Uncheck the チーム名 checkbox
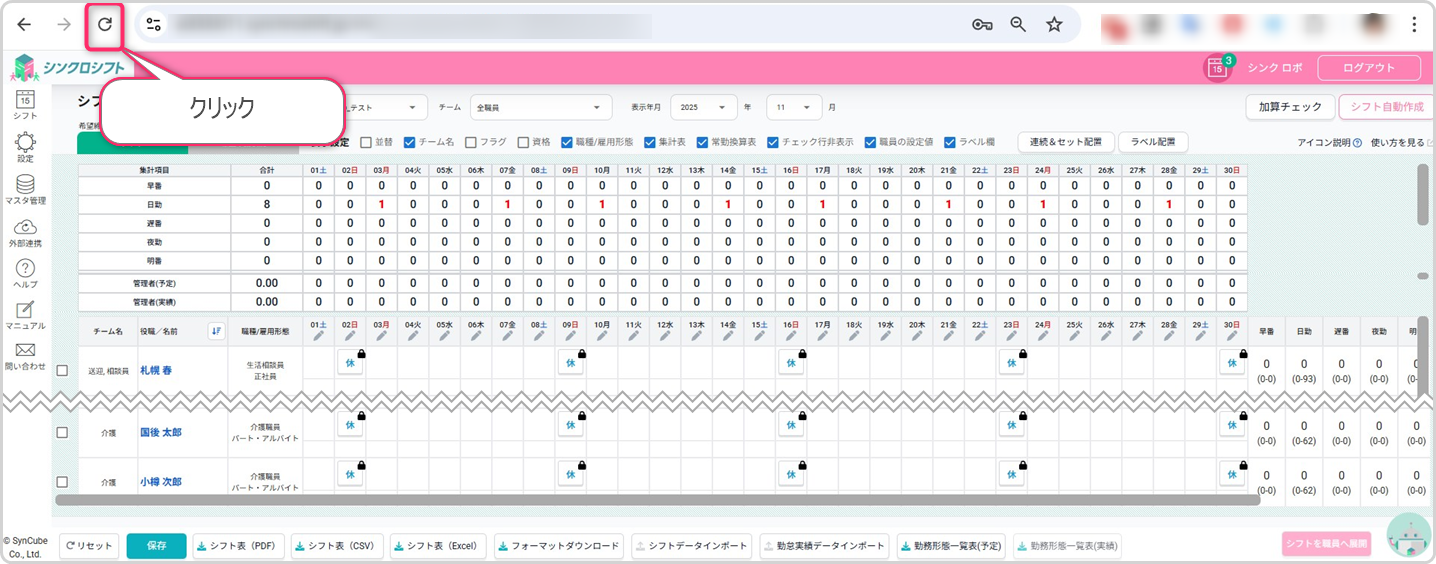The height and width of the screenshot is (564, 1436). click(410, 142)
